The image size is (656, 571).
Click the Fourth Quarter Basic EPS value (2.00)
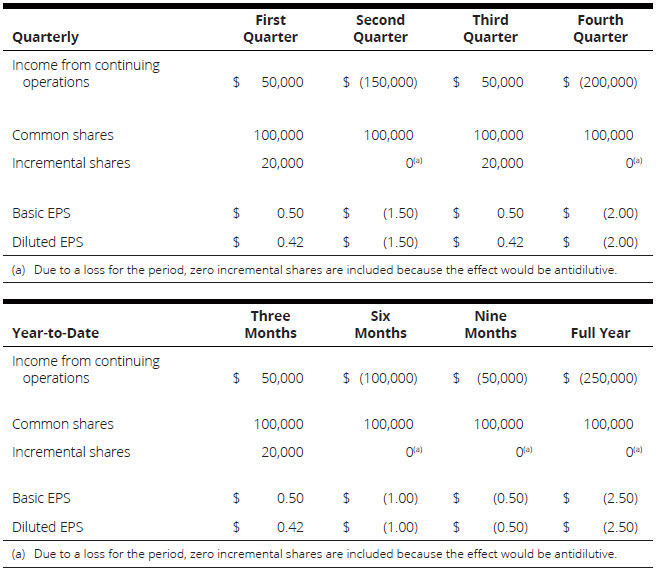coord(615,213)
